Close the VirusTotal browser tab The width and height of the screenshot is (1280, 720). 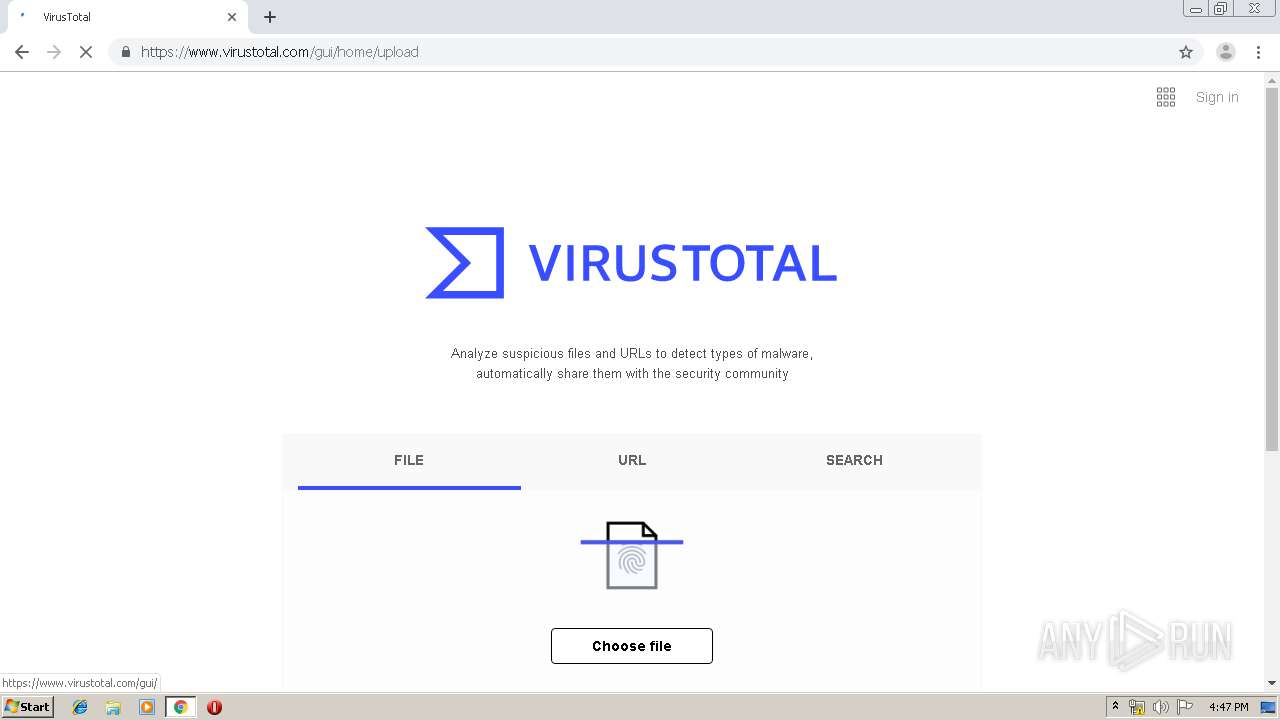tap(232, 17)
